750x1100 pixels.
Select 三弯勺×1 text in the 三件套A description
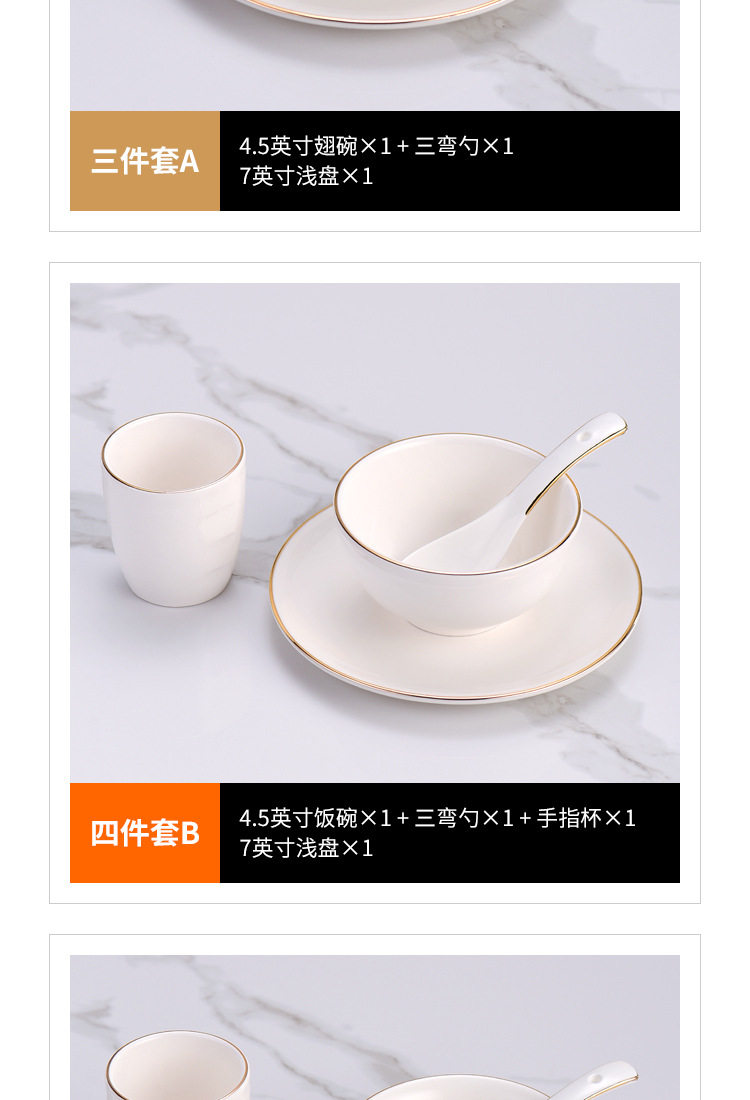pos(464,146)
